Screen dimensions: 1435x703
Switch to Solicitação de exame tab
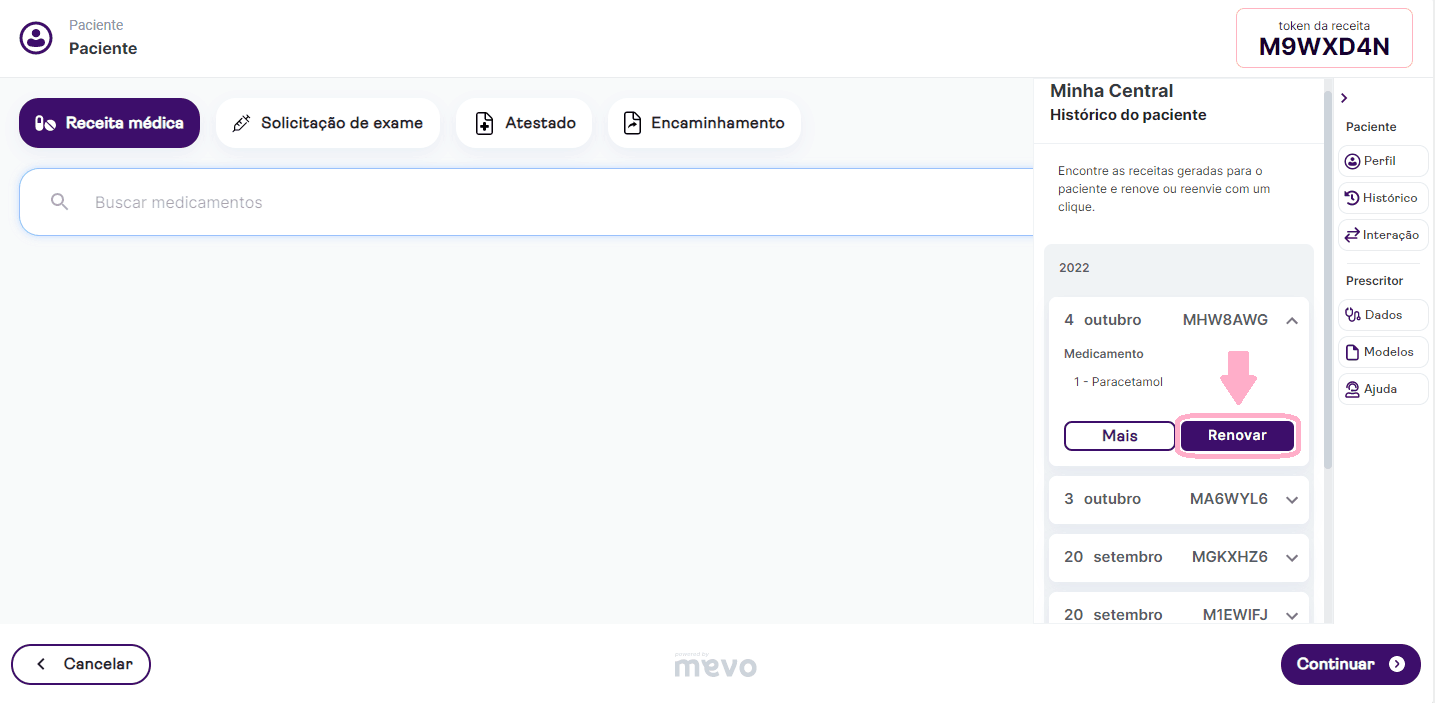(x=327, y=123)
